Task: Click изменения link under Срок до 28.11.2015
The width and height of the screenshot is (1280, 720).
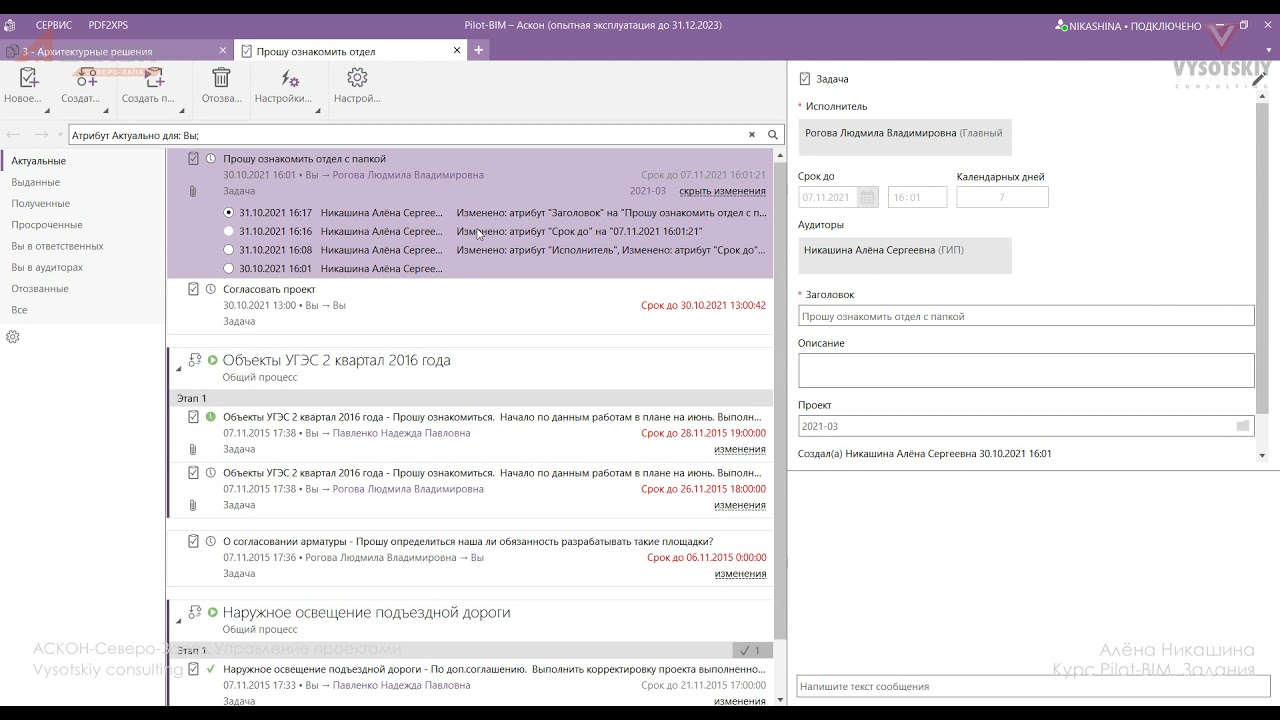Action: 740,449
